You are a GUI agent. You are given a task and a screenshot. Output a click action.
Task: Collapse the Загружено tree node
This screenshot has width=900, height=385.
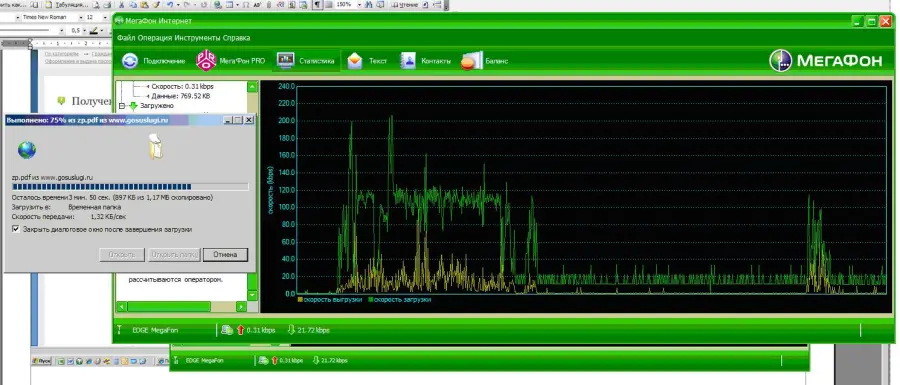122,106
